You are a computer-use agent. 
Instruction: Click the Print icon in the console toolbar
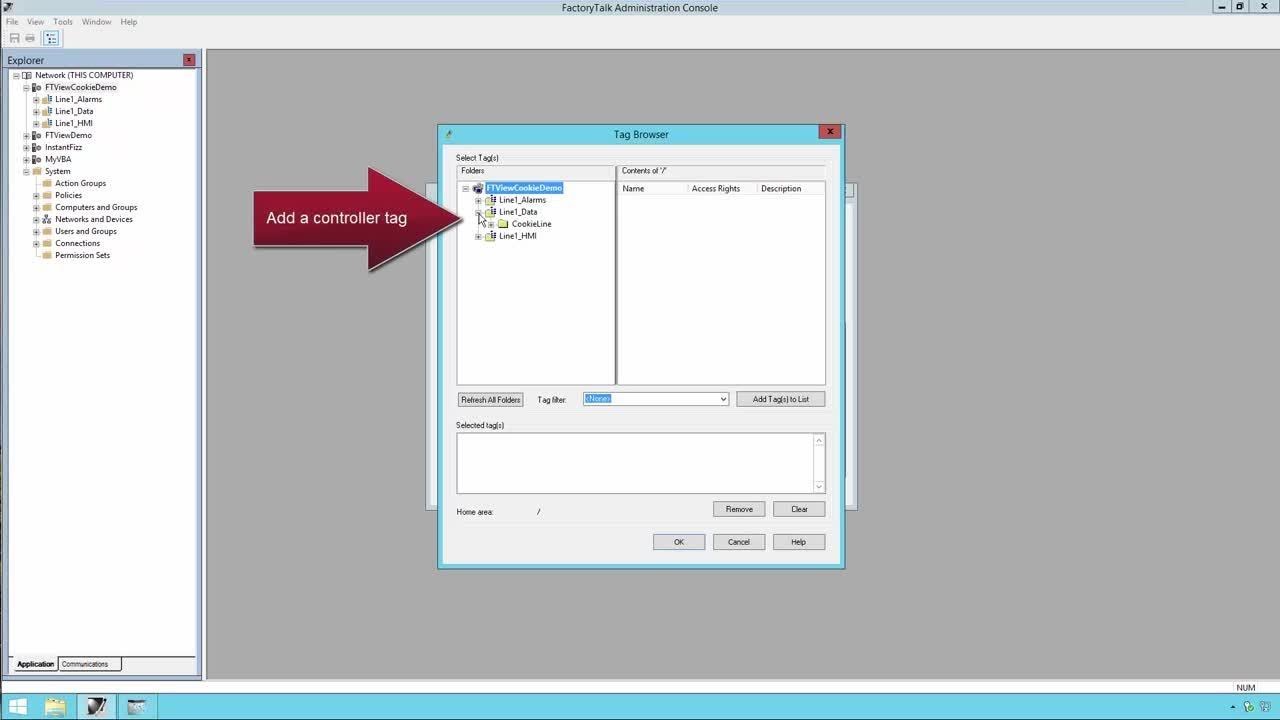click(x=30, y=38)
